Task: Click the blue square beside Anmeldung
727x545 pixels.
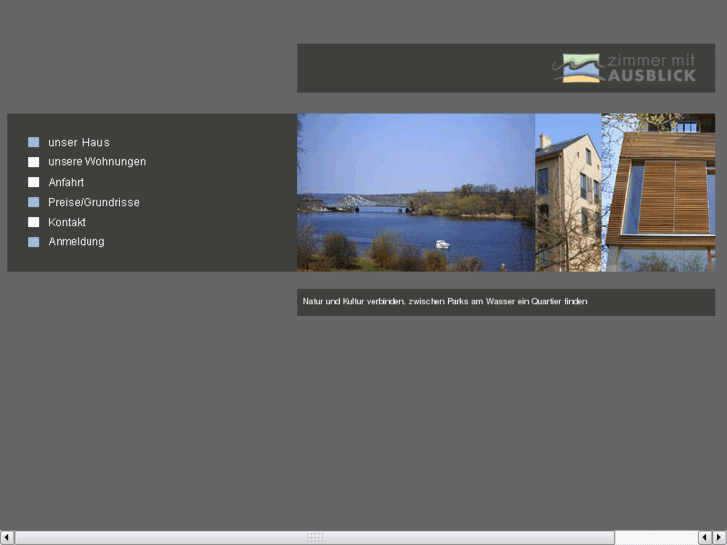Action: pos(33,242)
